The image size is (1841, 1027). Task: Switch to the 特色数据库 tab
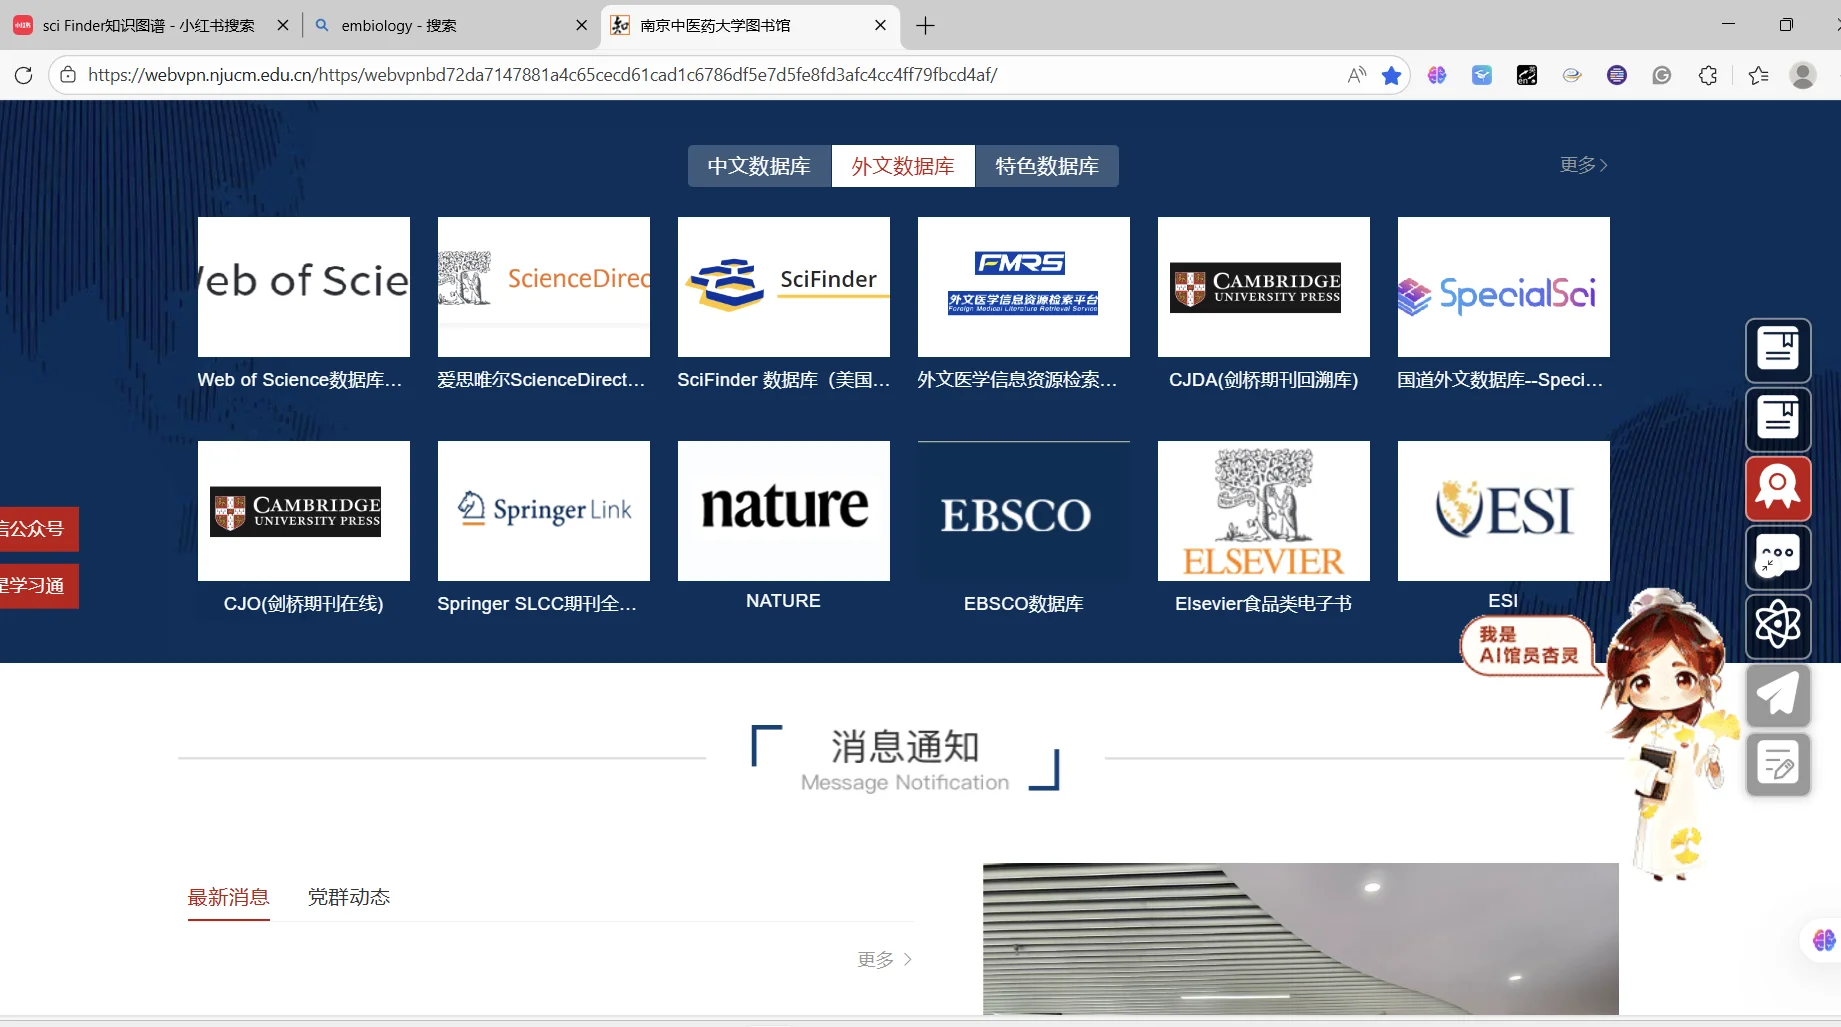[x=1047, y=166]
